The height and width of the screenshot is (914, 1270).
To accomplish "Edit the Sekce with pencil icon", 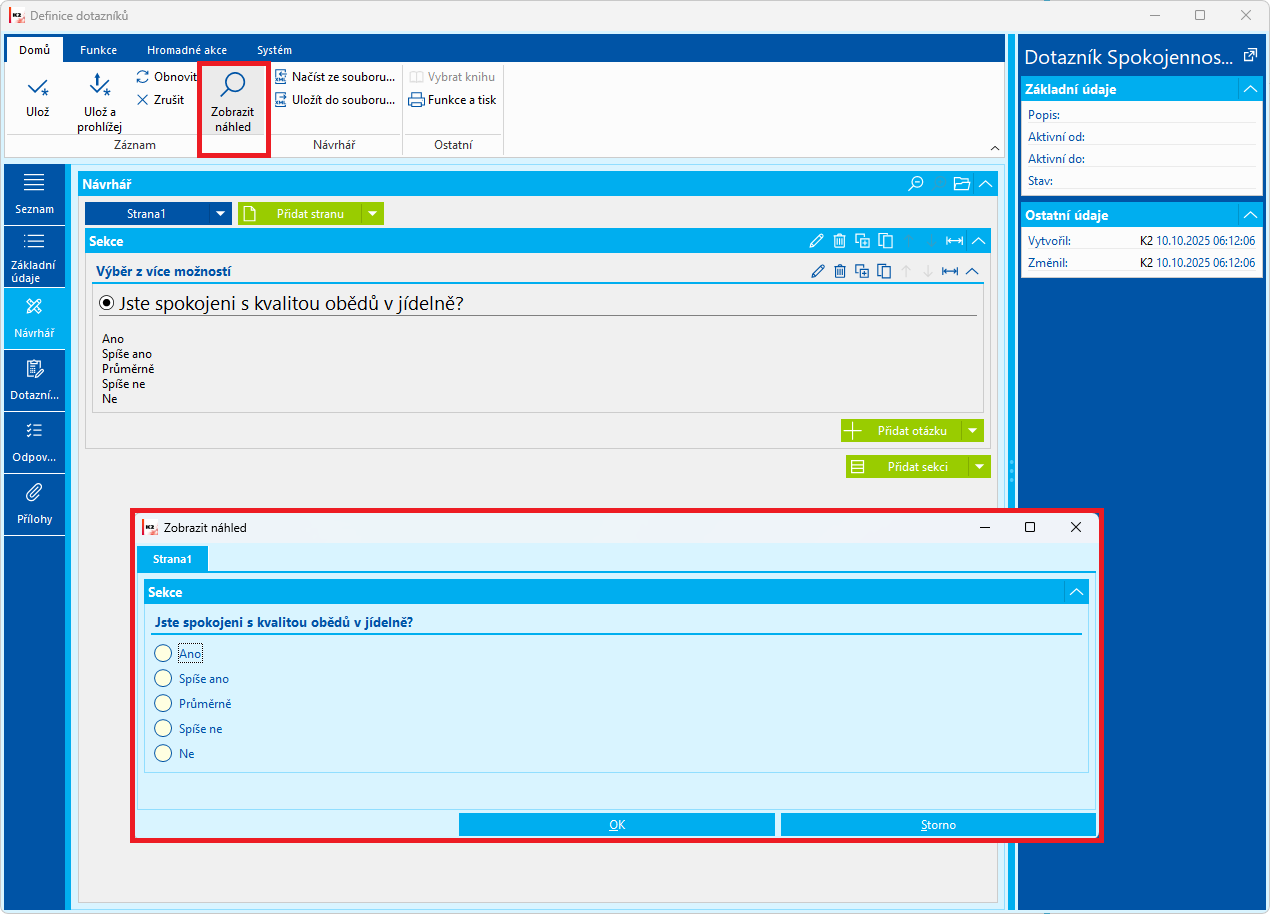I will pos(817,241).
